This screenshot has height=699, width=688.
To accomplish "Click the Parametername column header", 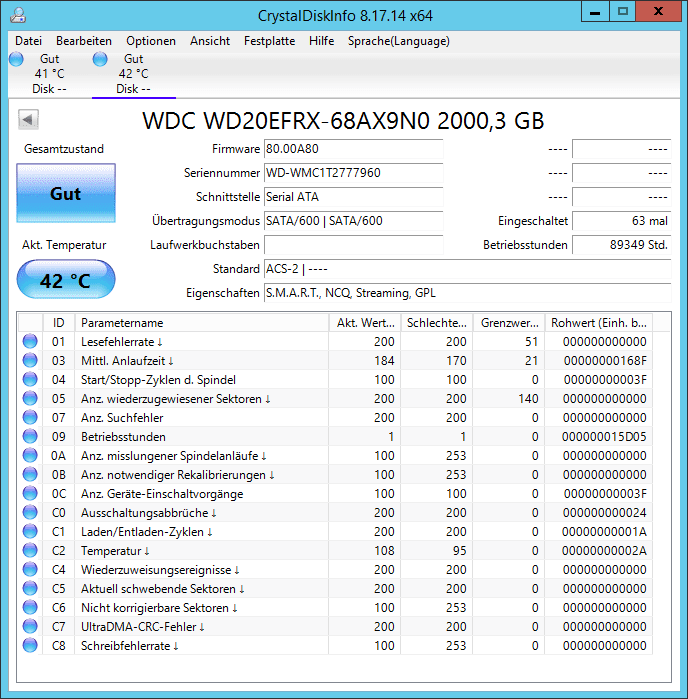I will tap(202, 323).
